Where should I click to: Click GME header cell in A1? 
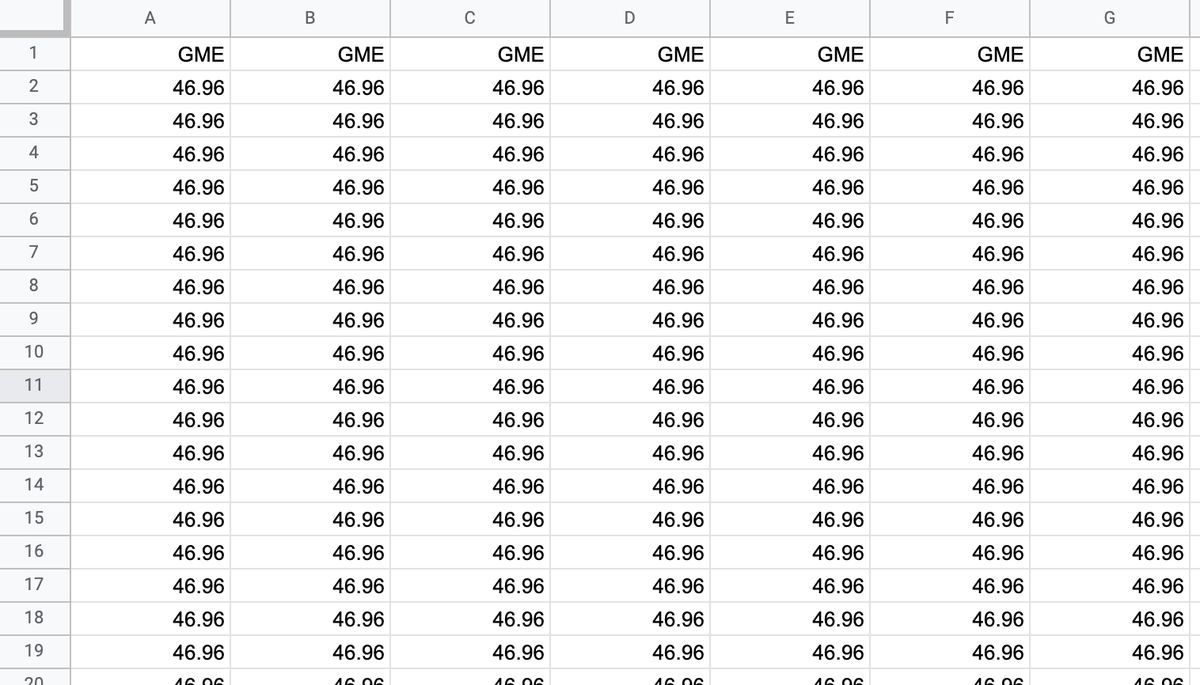click(150, 55)
